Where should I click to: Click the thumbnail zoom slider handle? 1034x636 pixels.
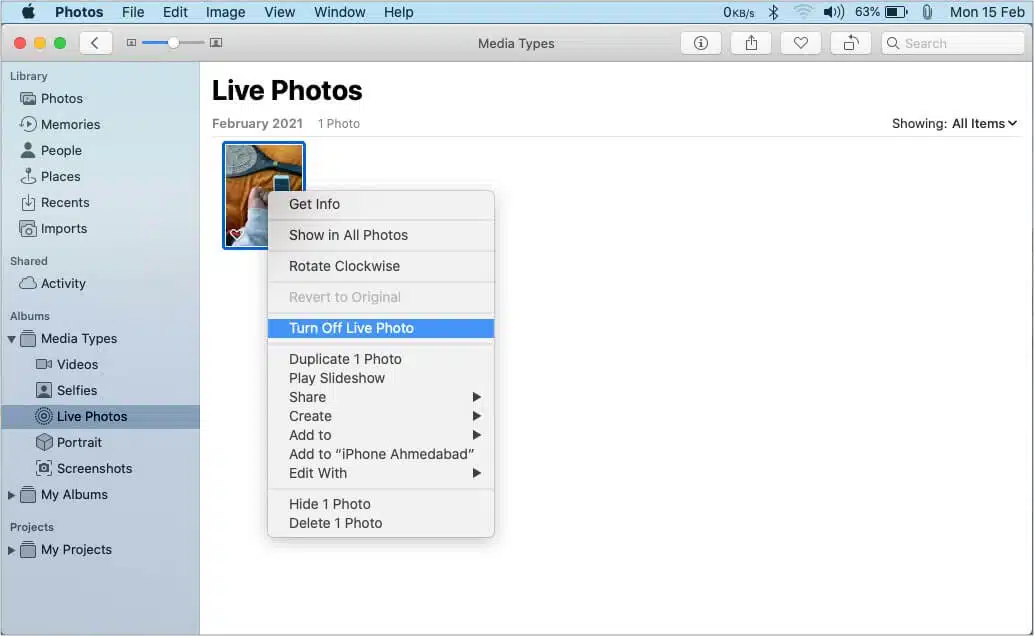click(173, 43)
